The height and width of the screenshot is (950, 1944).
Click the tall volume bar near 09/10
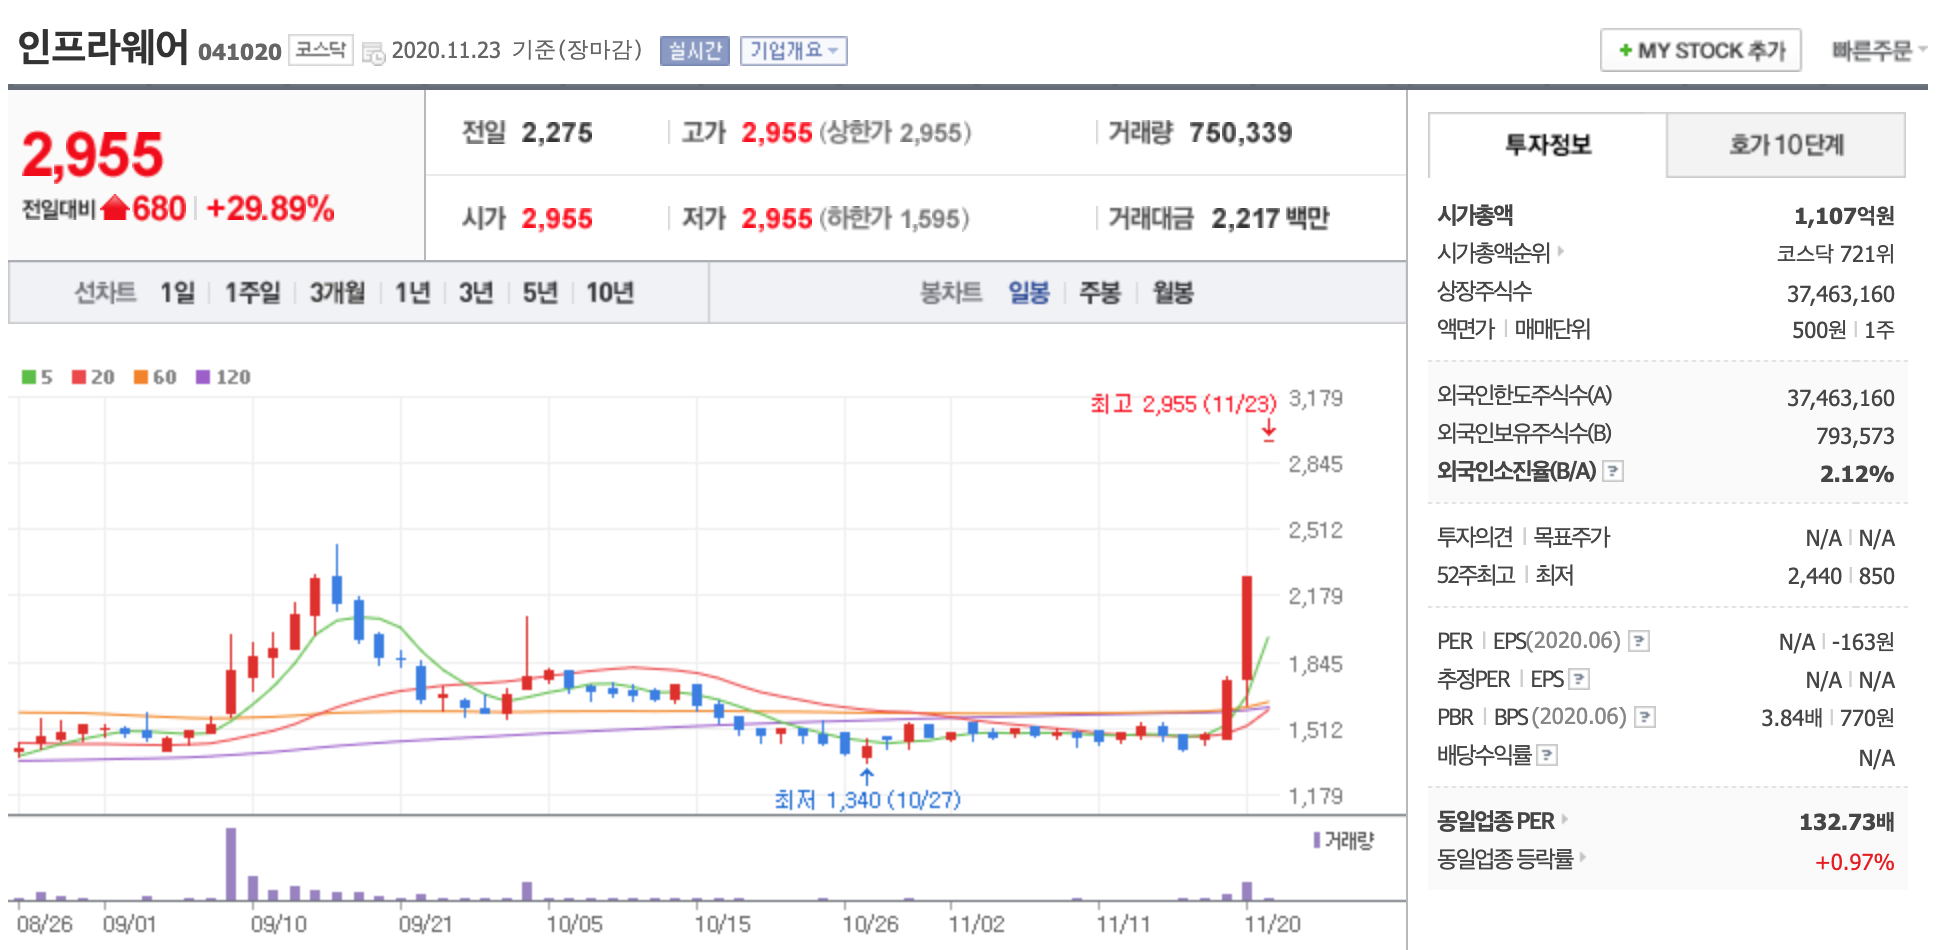231,864
